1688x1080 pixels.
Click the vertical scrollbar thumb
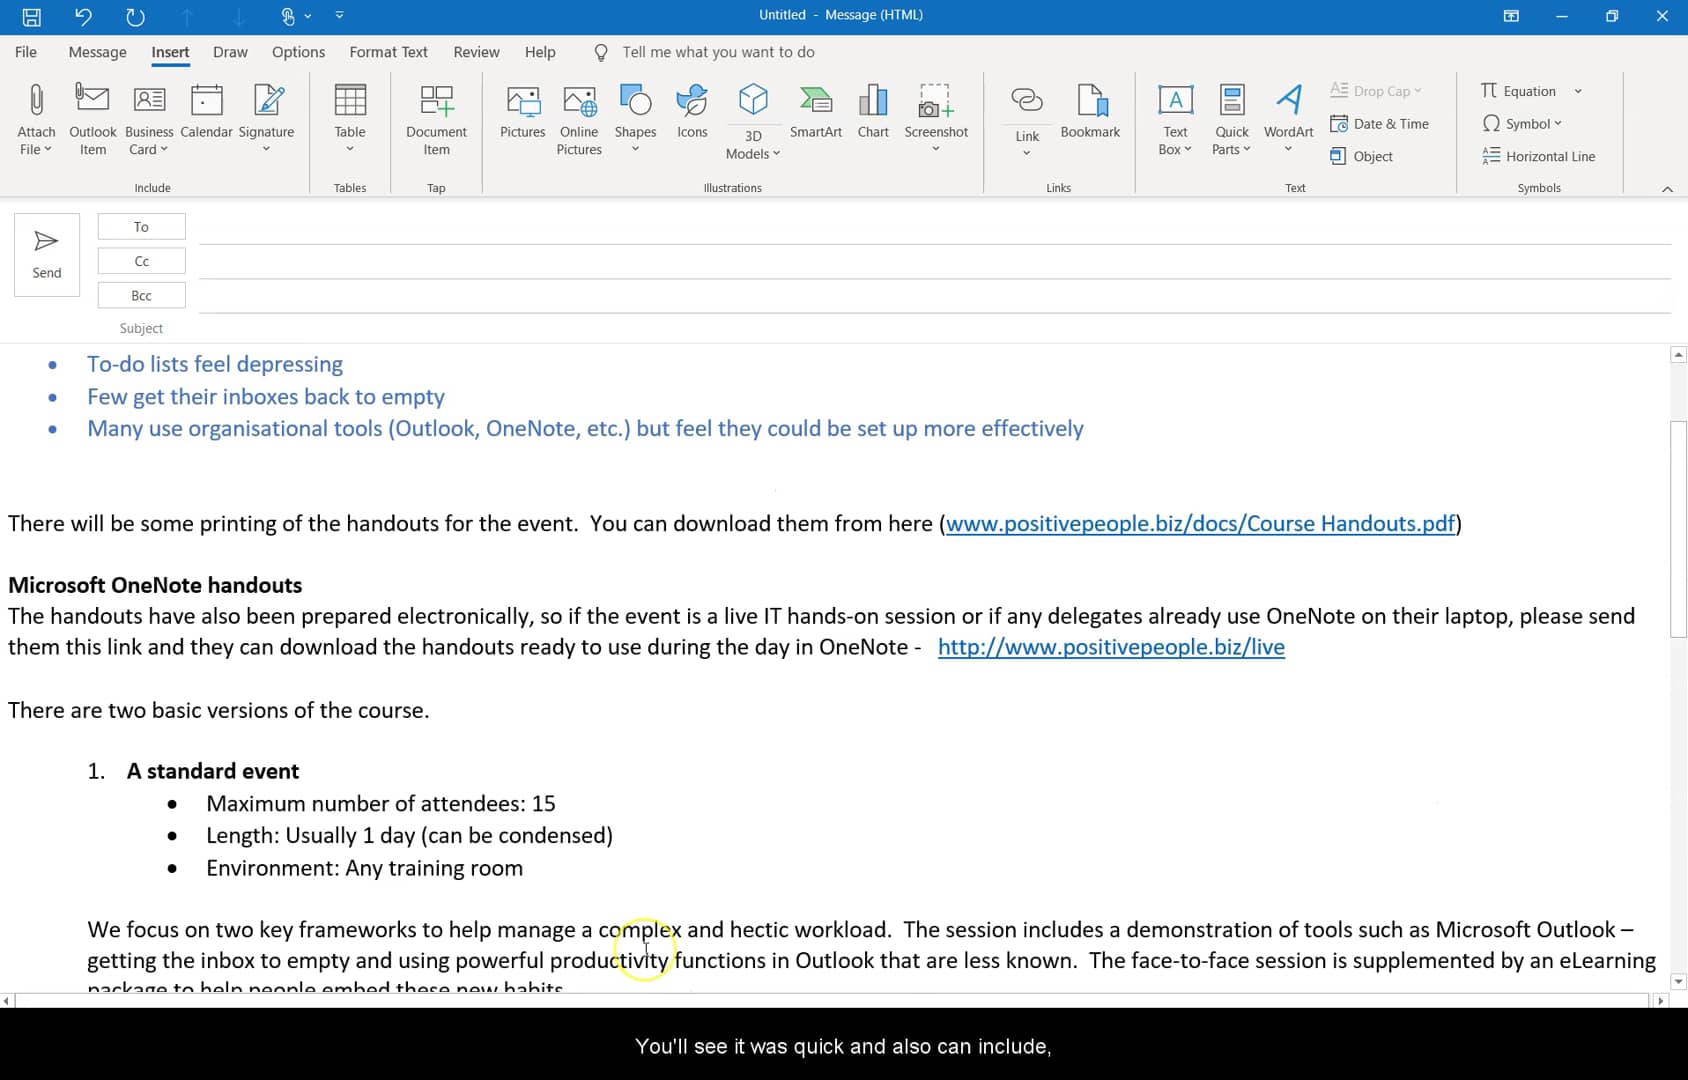tap(1679, 529)
